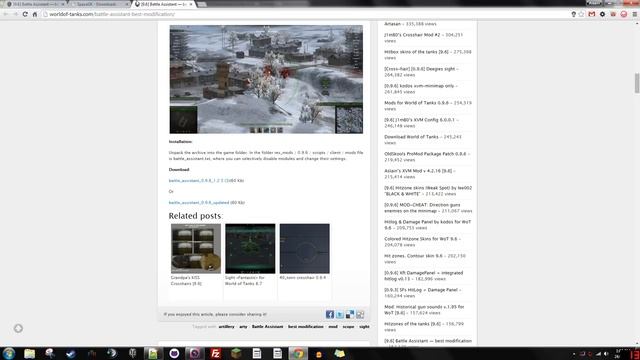This screenshot has width=640, height=360.
Task: Open Grandpa's KISS Crosshairs thumbnail
Action: coord(196,249)
